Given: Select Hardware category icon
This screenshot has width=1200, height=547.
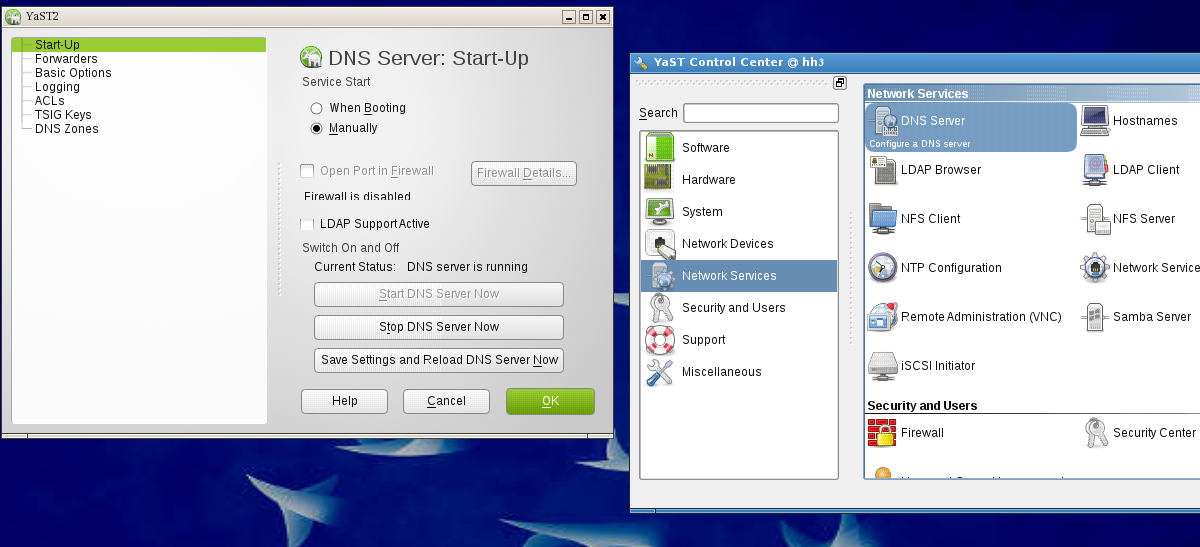Looking at the screenshot, I should tap(660, 180).
